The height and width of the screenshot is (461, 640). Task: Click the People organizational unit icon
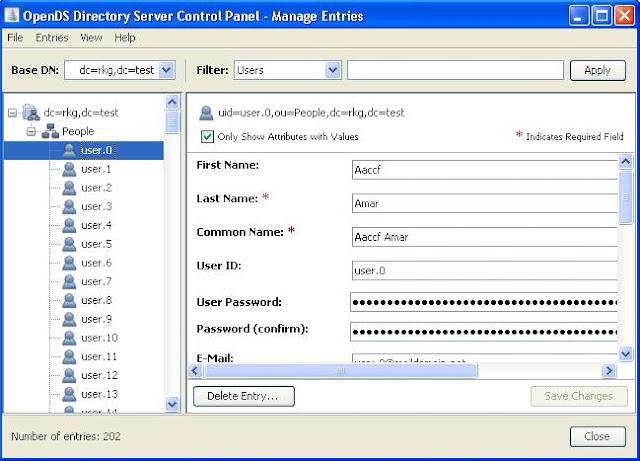coord(50,131)
